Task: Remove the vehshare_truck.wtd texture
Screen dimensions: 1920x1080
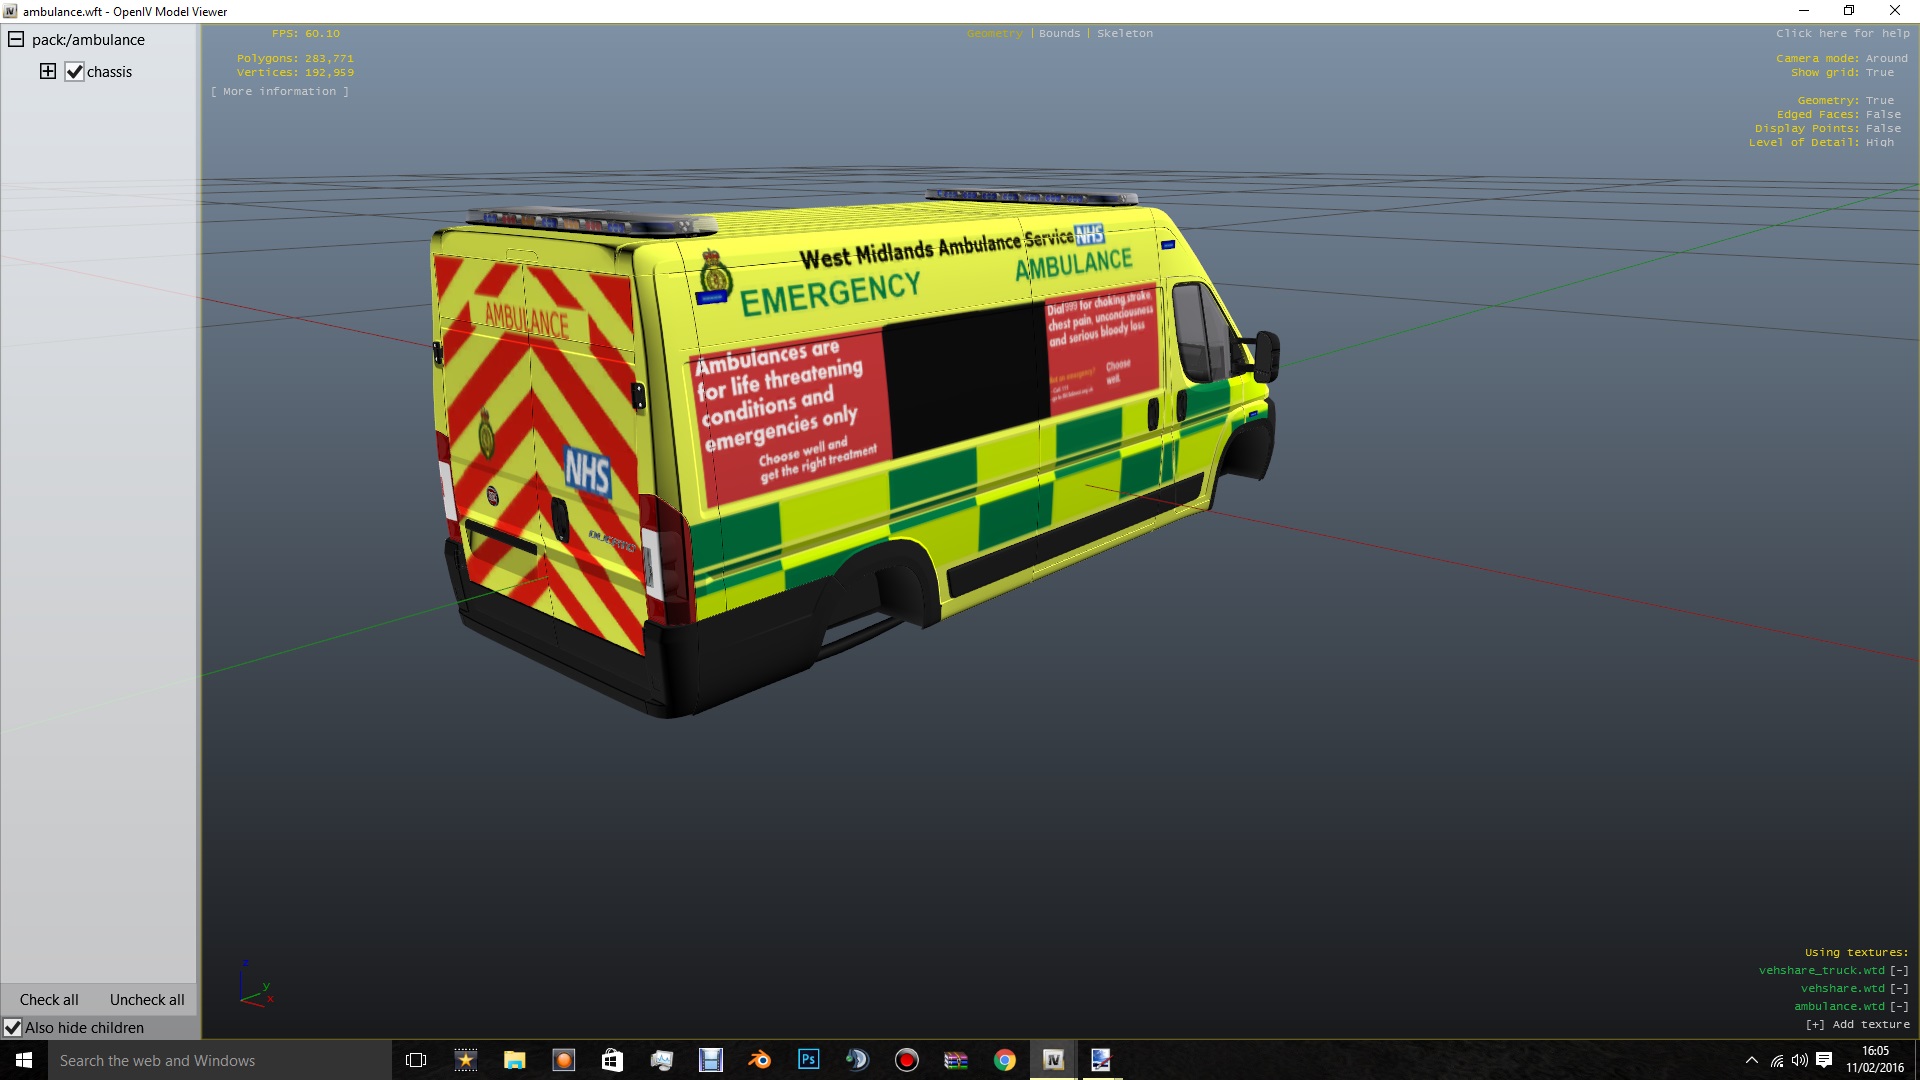Action: [x=1898, y=970]
